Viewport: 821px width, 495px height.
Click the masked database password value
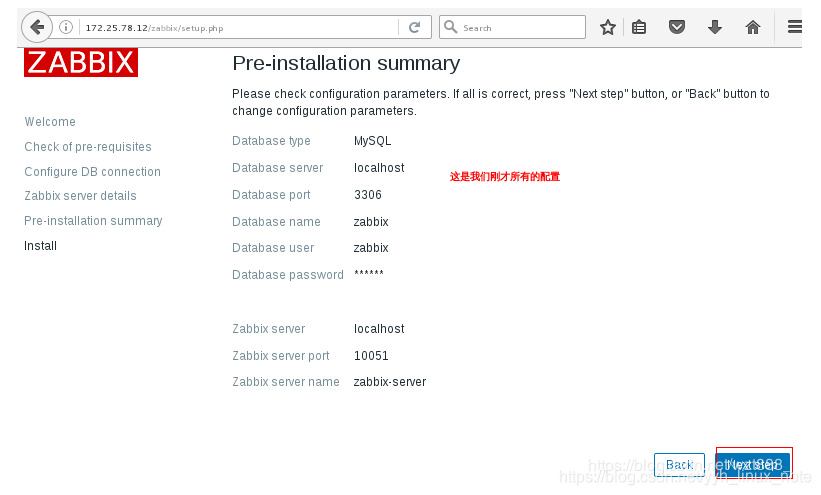[369, 273]
